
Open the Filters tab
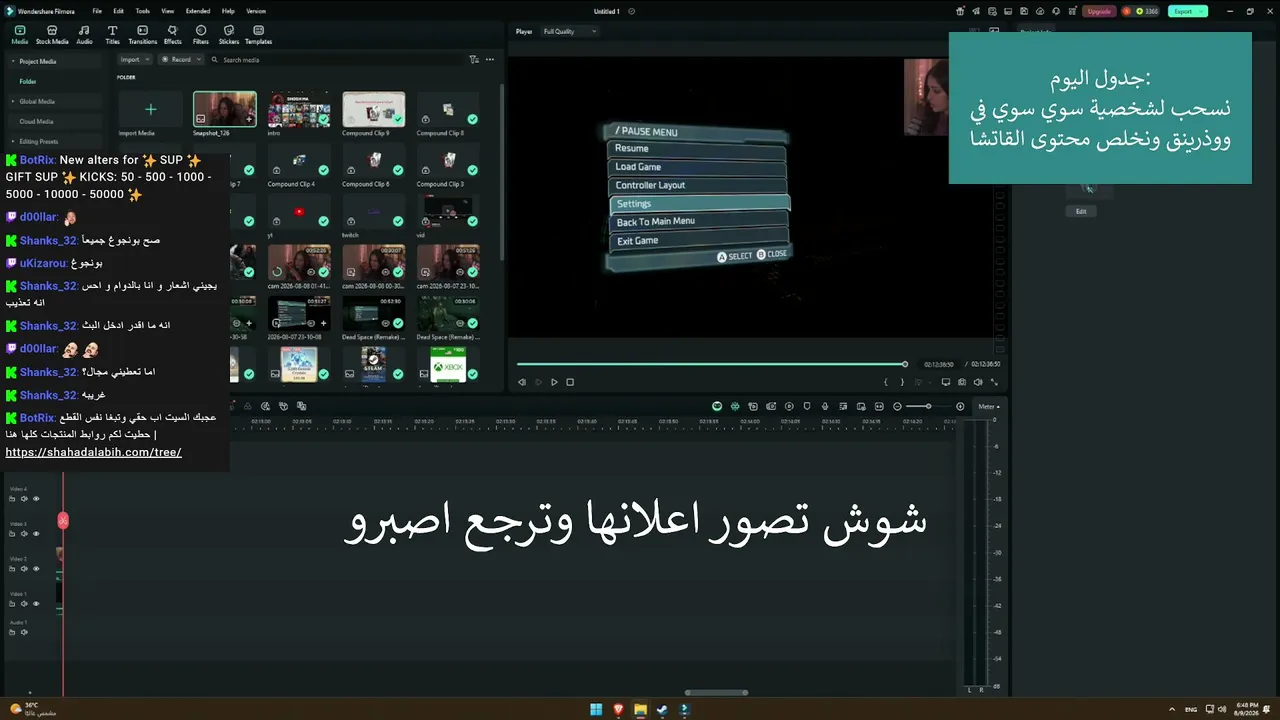tap(201, 35)
